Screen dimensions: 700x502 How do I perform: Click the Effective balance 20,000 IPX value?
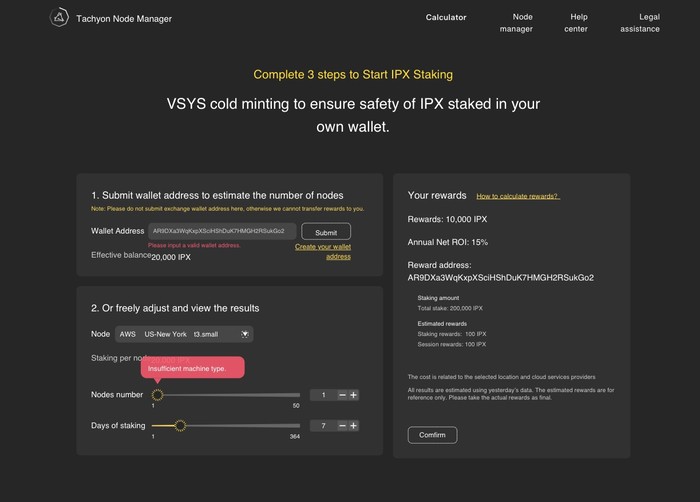coord(171,257)
